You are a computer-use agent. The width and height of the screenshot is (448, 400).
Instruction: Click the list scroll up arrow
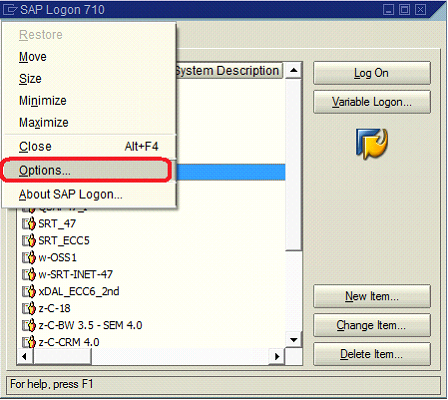click(294, 70)
